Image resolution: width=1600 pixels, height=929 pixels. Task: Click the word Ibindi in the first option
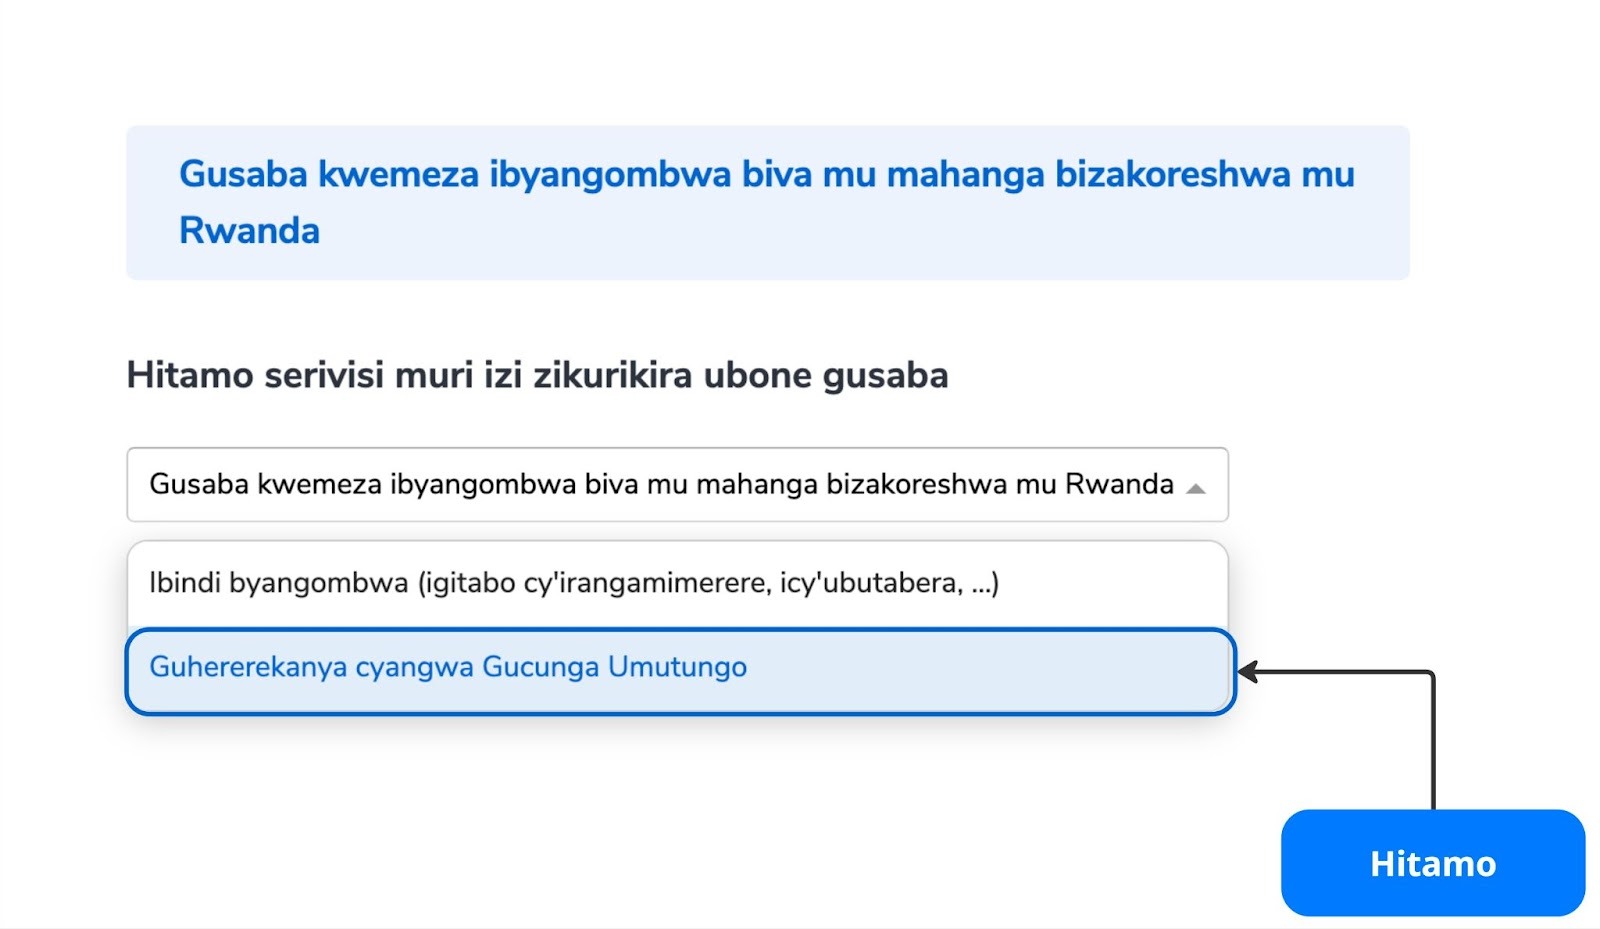pyautogui.click(x=185, y=583)
